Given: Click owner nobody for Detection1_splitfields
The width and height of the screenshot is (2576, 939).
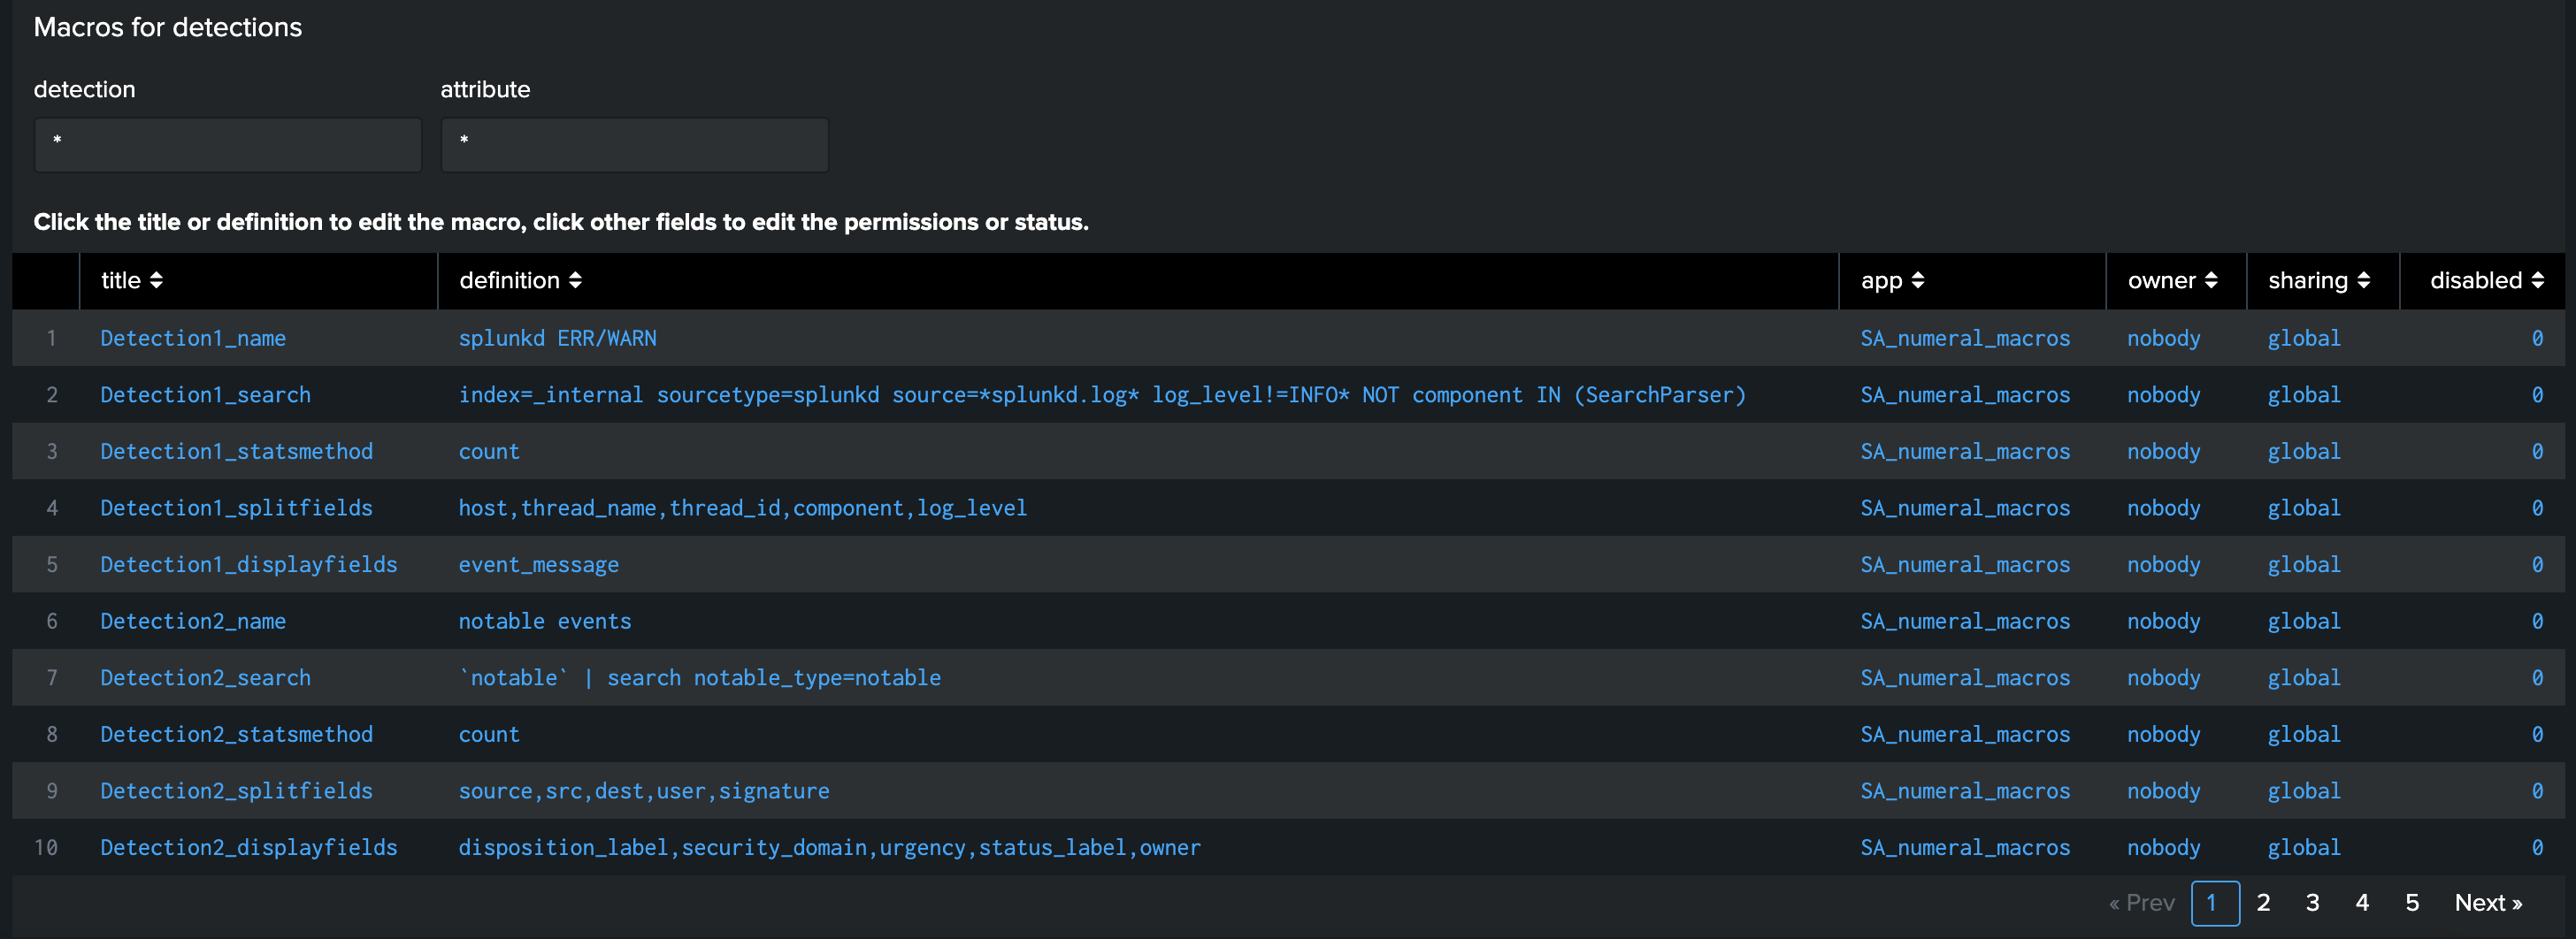Looking at the screenshot, I should 2163,508.
